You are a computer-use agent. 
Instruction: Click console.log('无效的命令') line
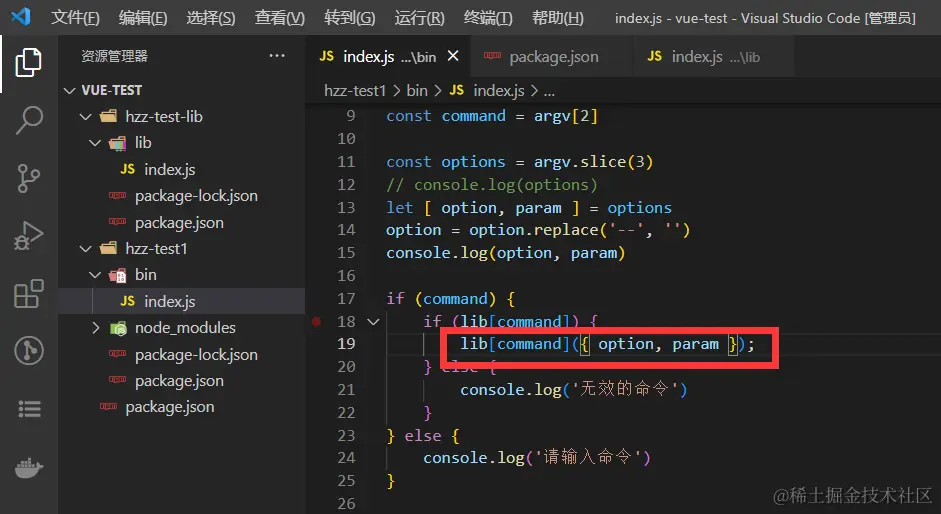click(573, 390)
